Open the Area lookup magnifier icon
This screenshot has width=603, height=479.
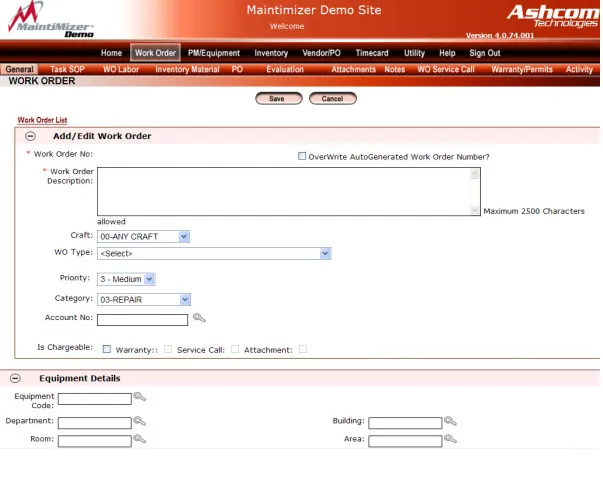tap(450, 439)
